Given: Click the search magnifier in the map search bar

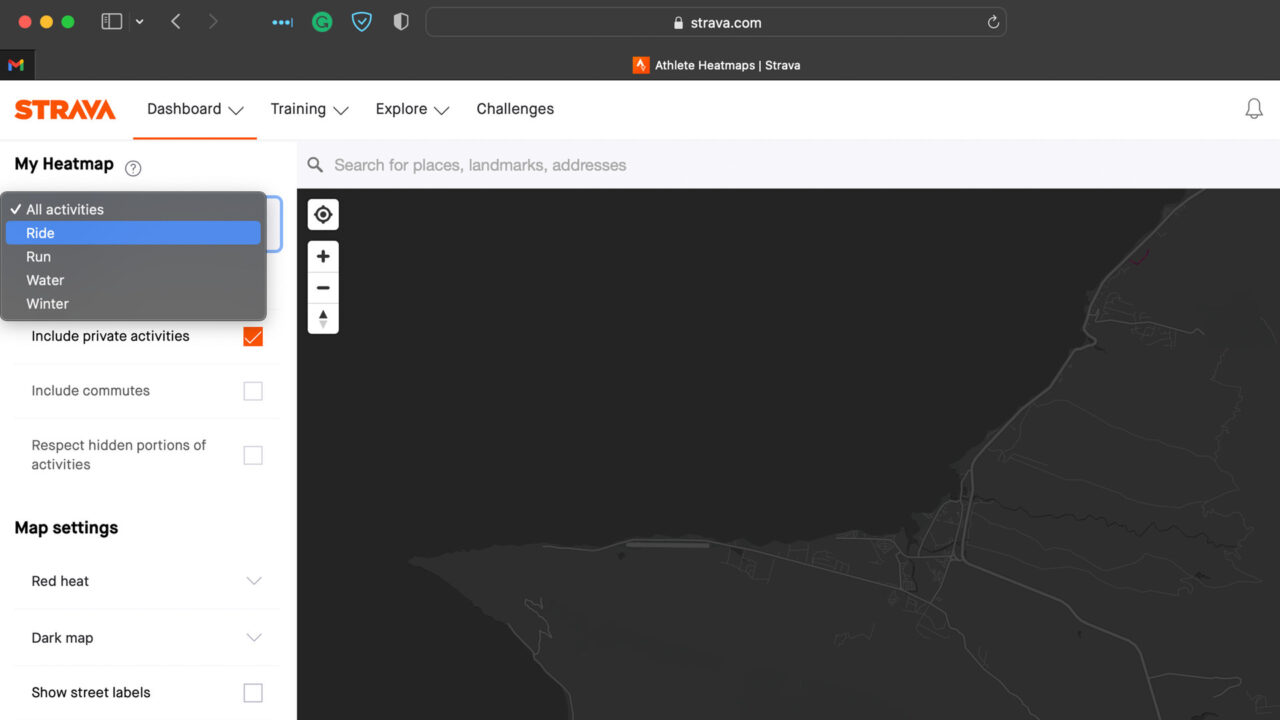Looking at the screenshot, I should point(314,164).
